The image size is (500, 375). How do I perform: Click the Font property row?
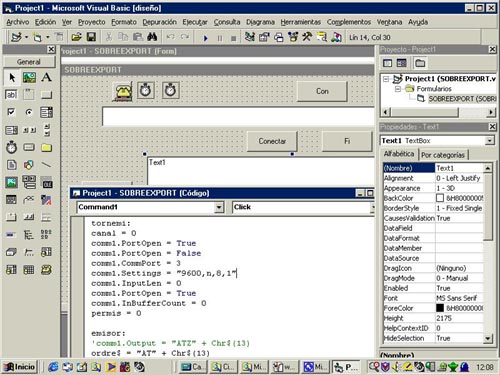click(433, 298)
